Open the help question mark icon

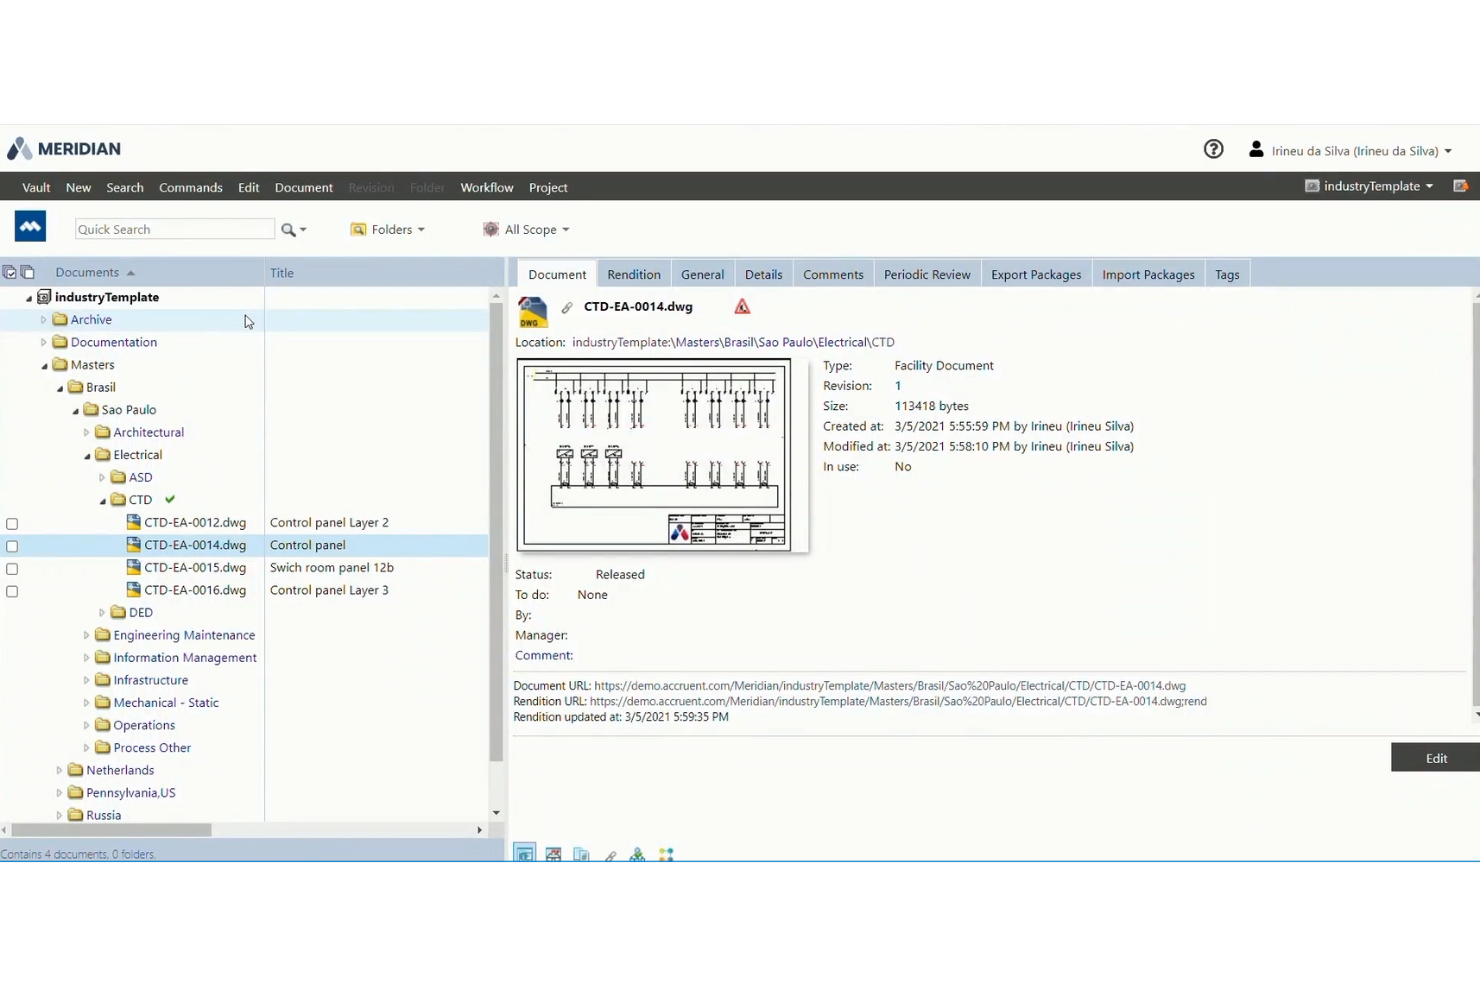pyautogui.click(x=1213, y=149)
